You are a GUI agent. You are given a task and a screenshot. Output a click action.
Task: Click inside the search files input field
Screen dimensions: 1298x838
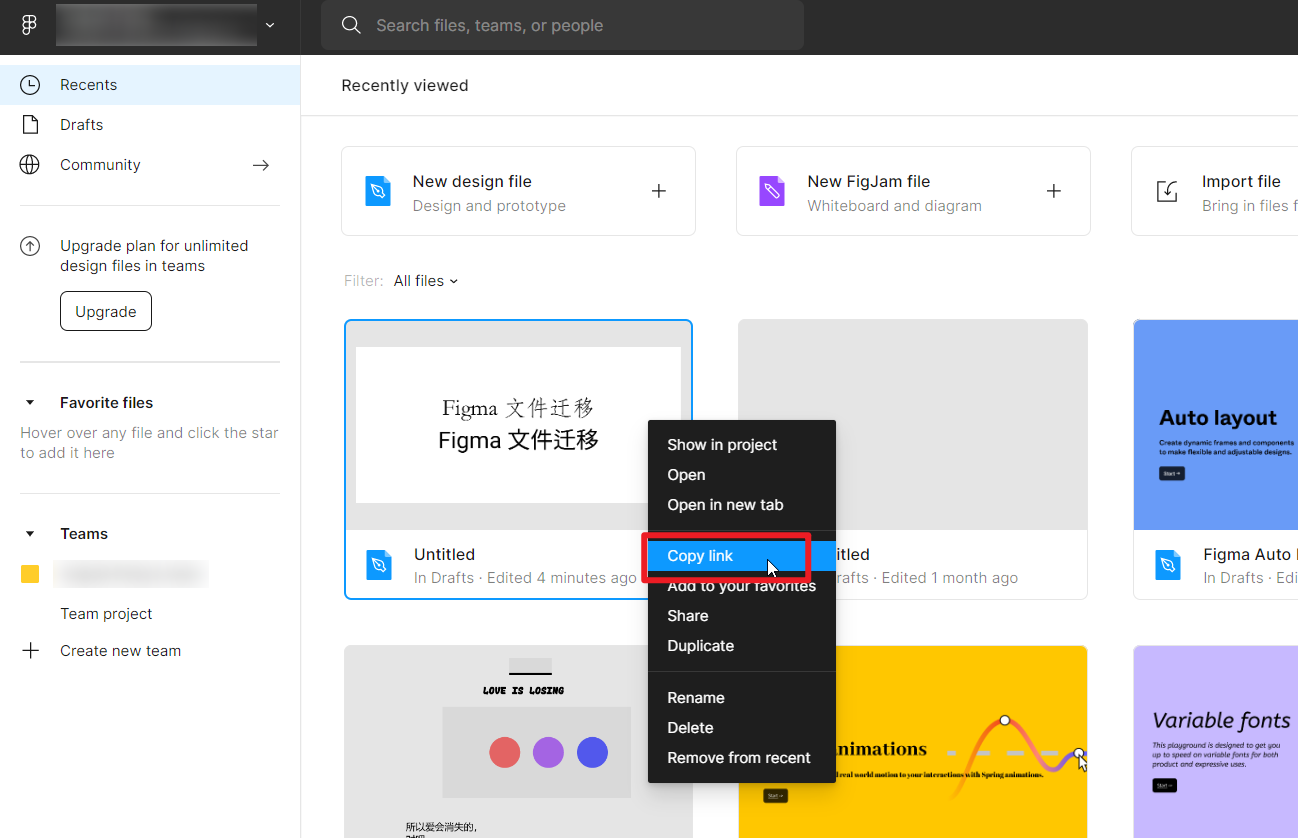point(560,25)
